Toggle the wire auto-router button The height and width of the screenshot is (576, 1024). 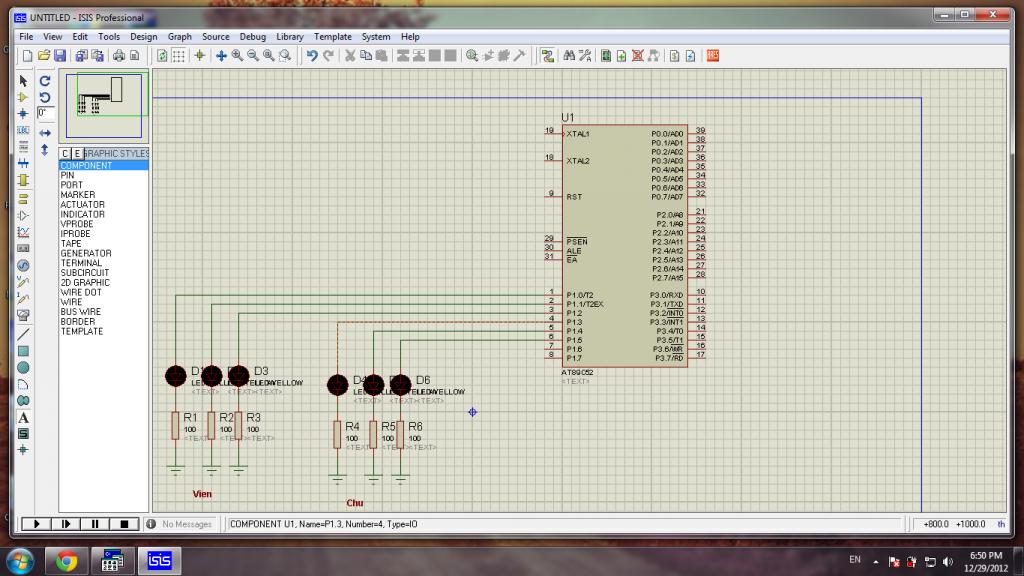[x=547, y=56]
